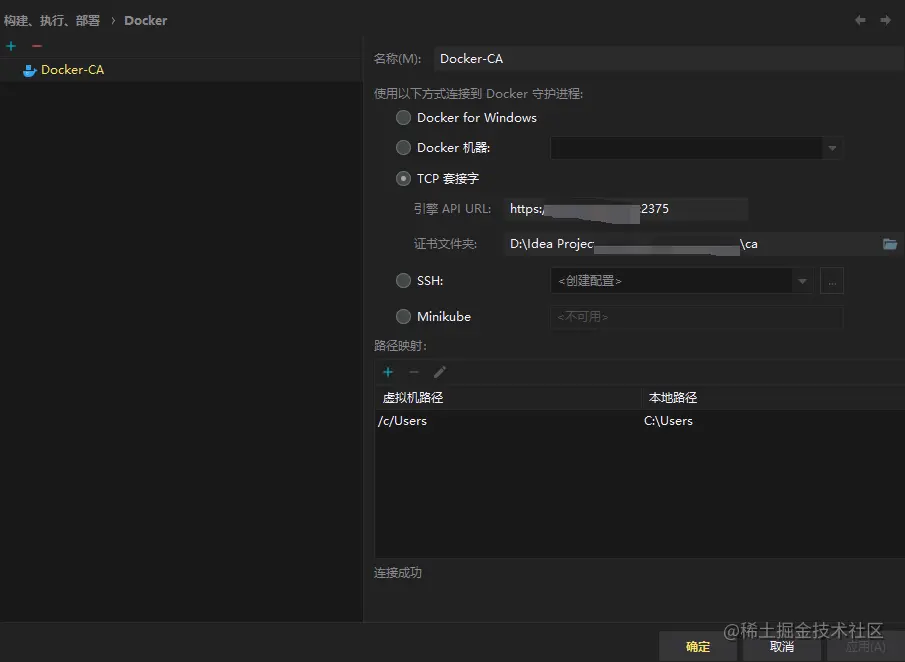Click the 名称 name input field
The image size is (905, 662).
coord(669,59)
